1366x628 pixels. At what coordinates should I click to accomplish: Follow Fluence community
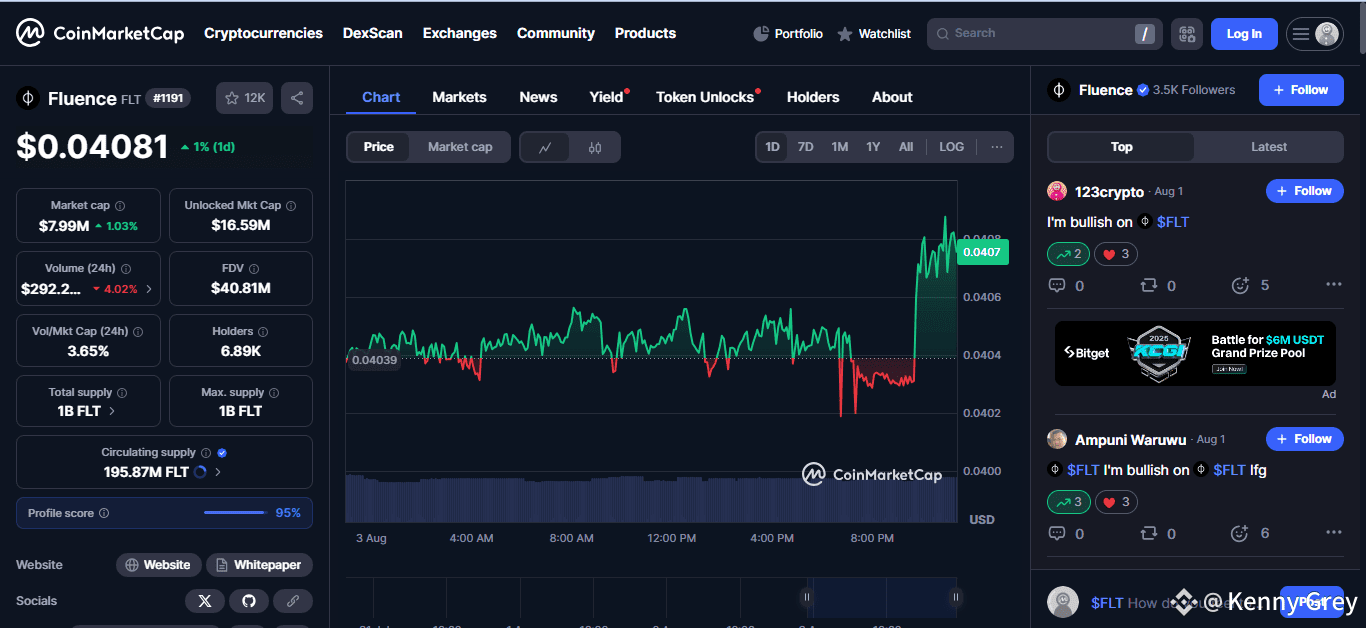pyautogui.click(x=1301, y=90)
